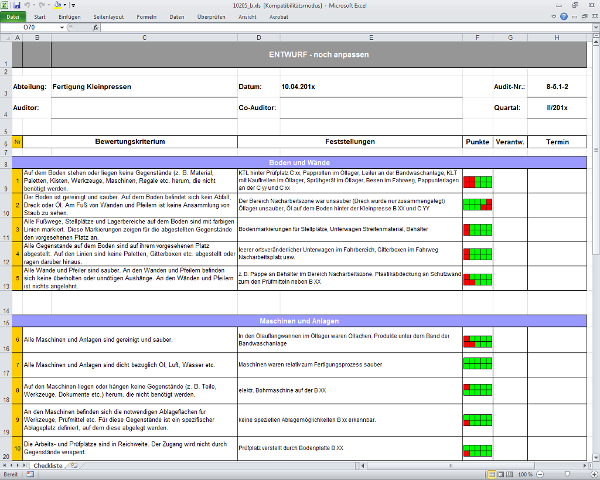Select column C header

pyautogui.click(x=143, y=37)
